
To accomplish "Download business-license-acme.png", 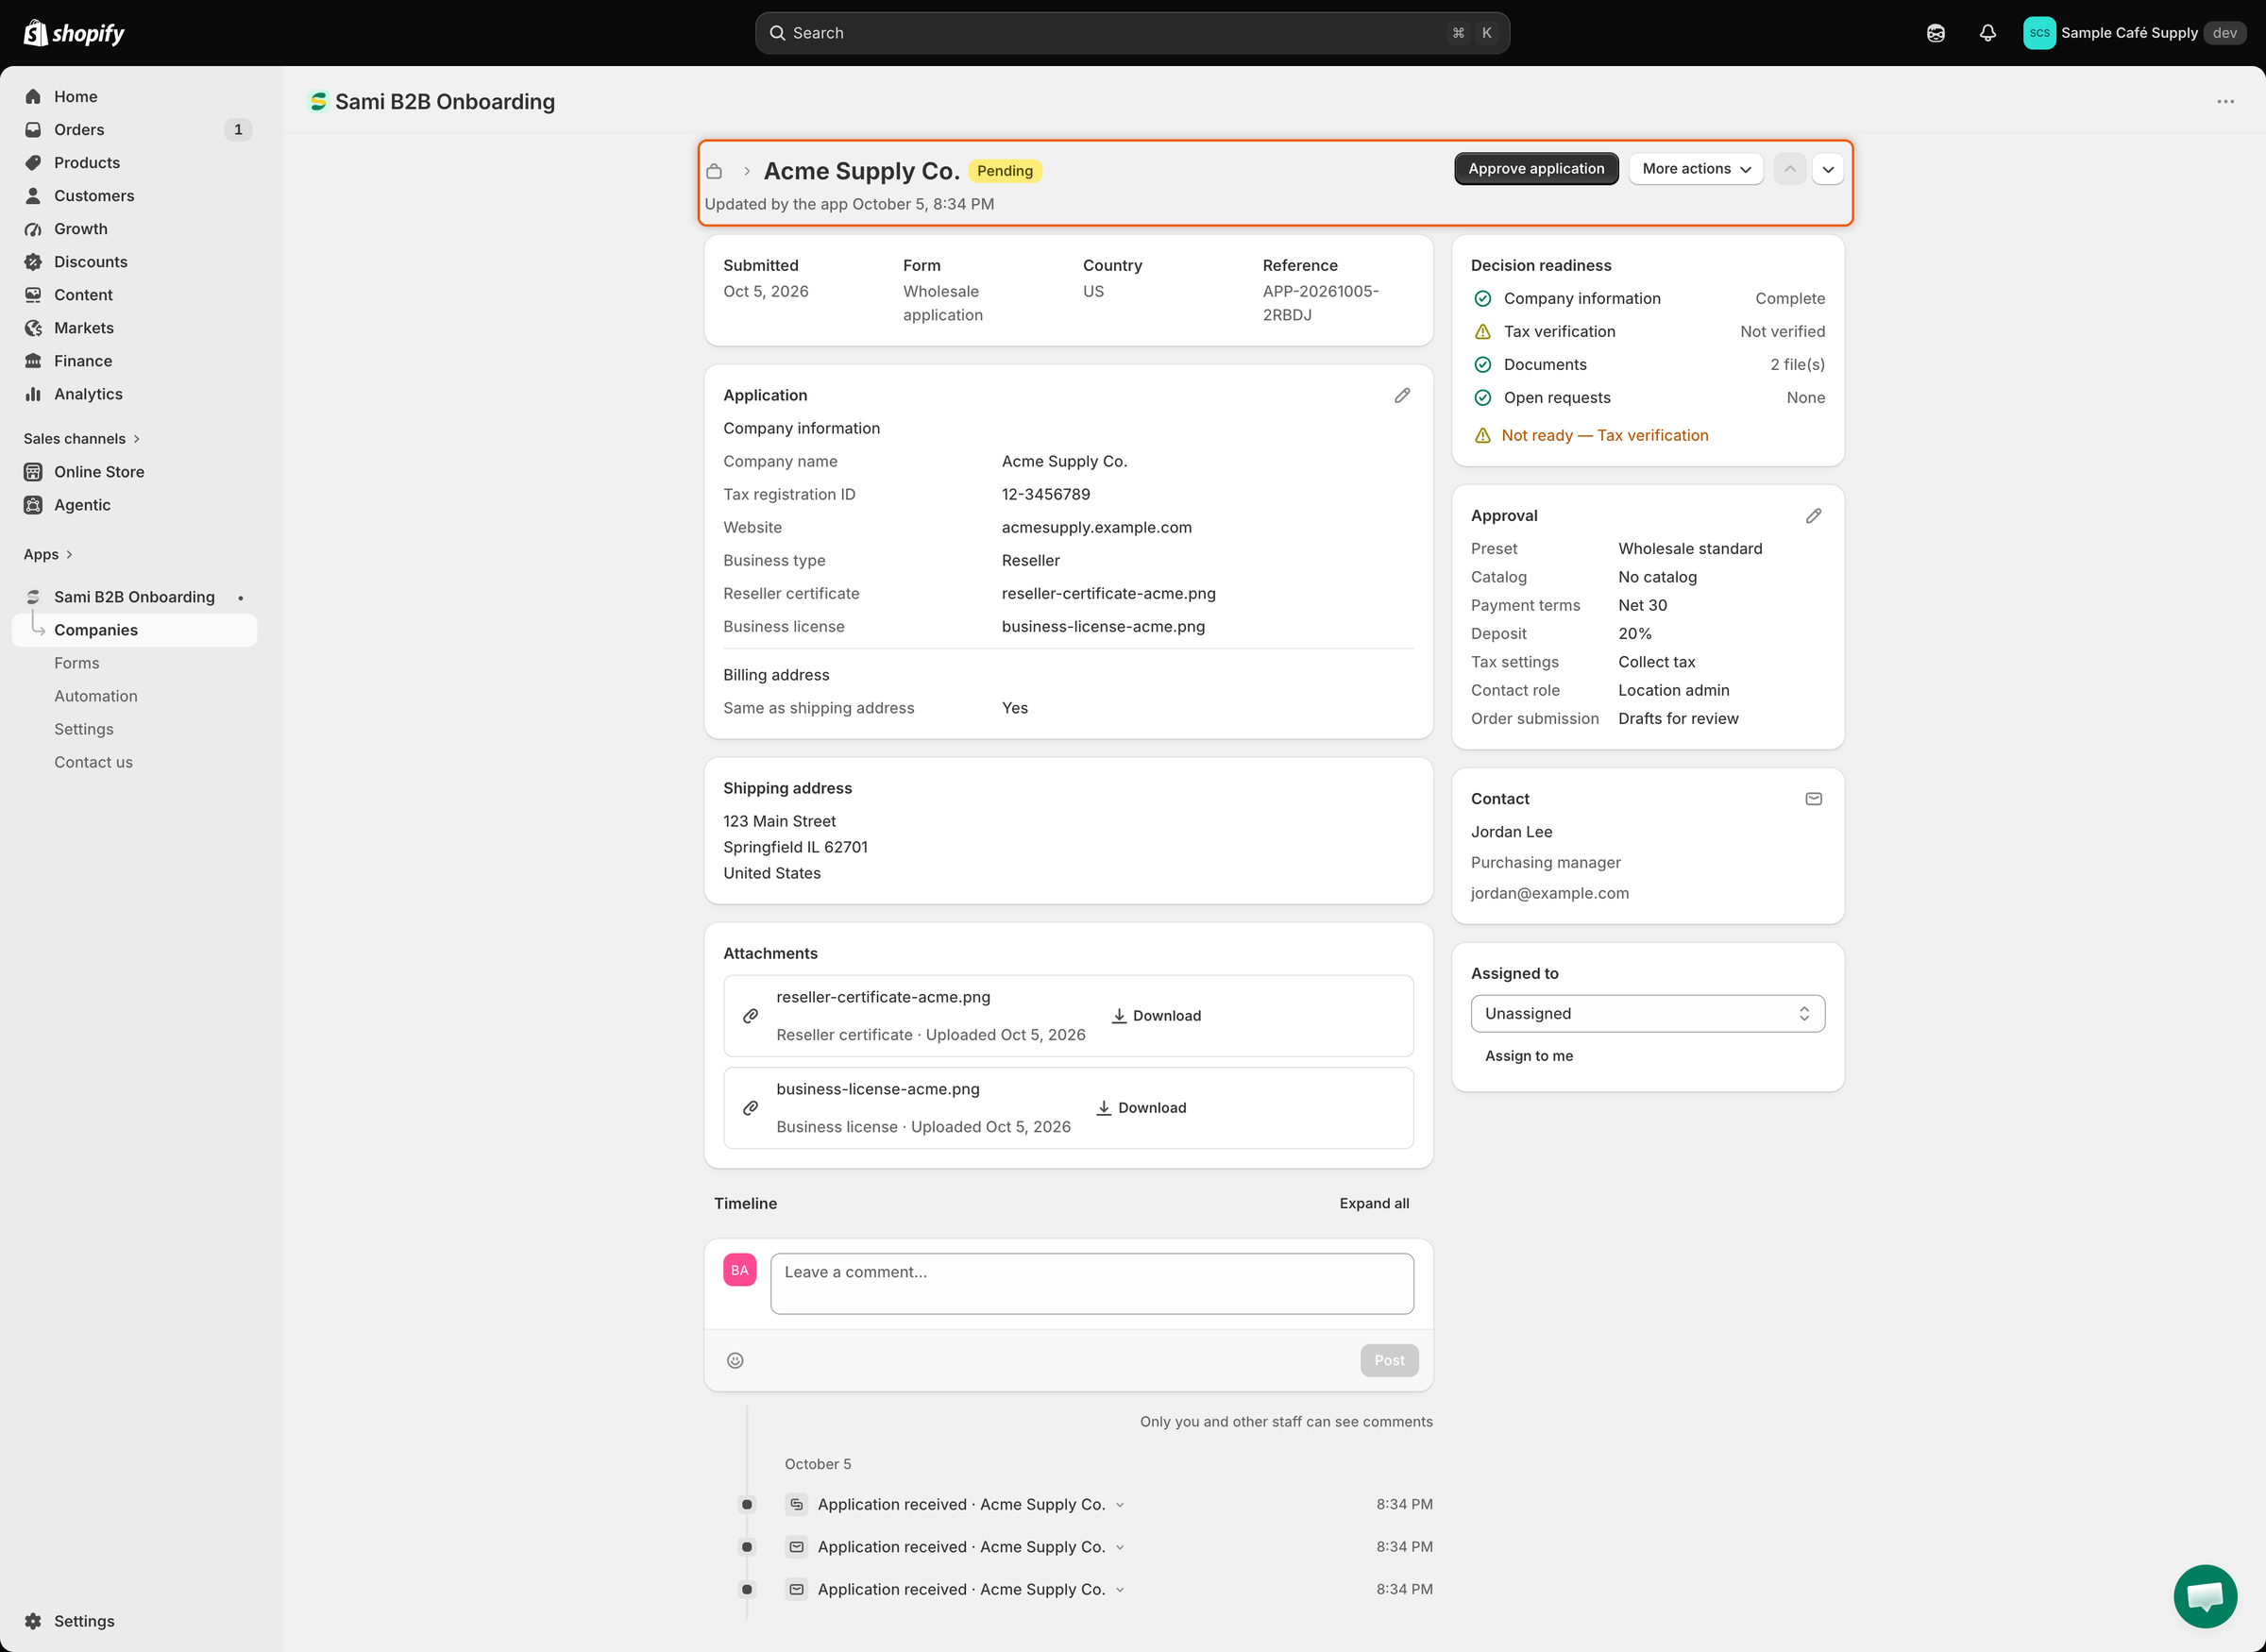I will (1141, 1108).
